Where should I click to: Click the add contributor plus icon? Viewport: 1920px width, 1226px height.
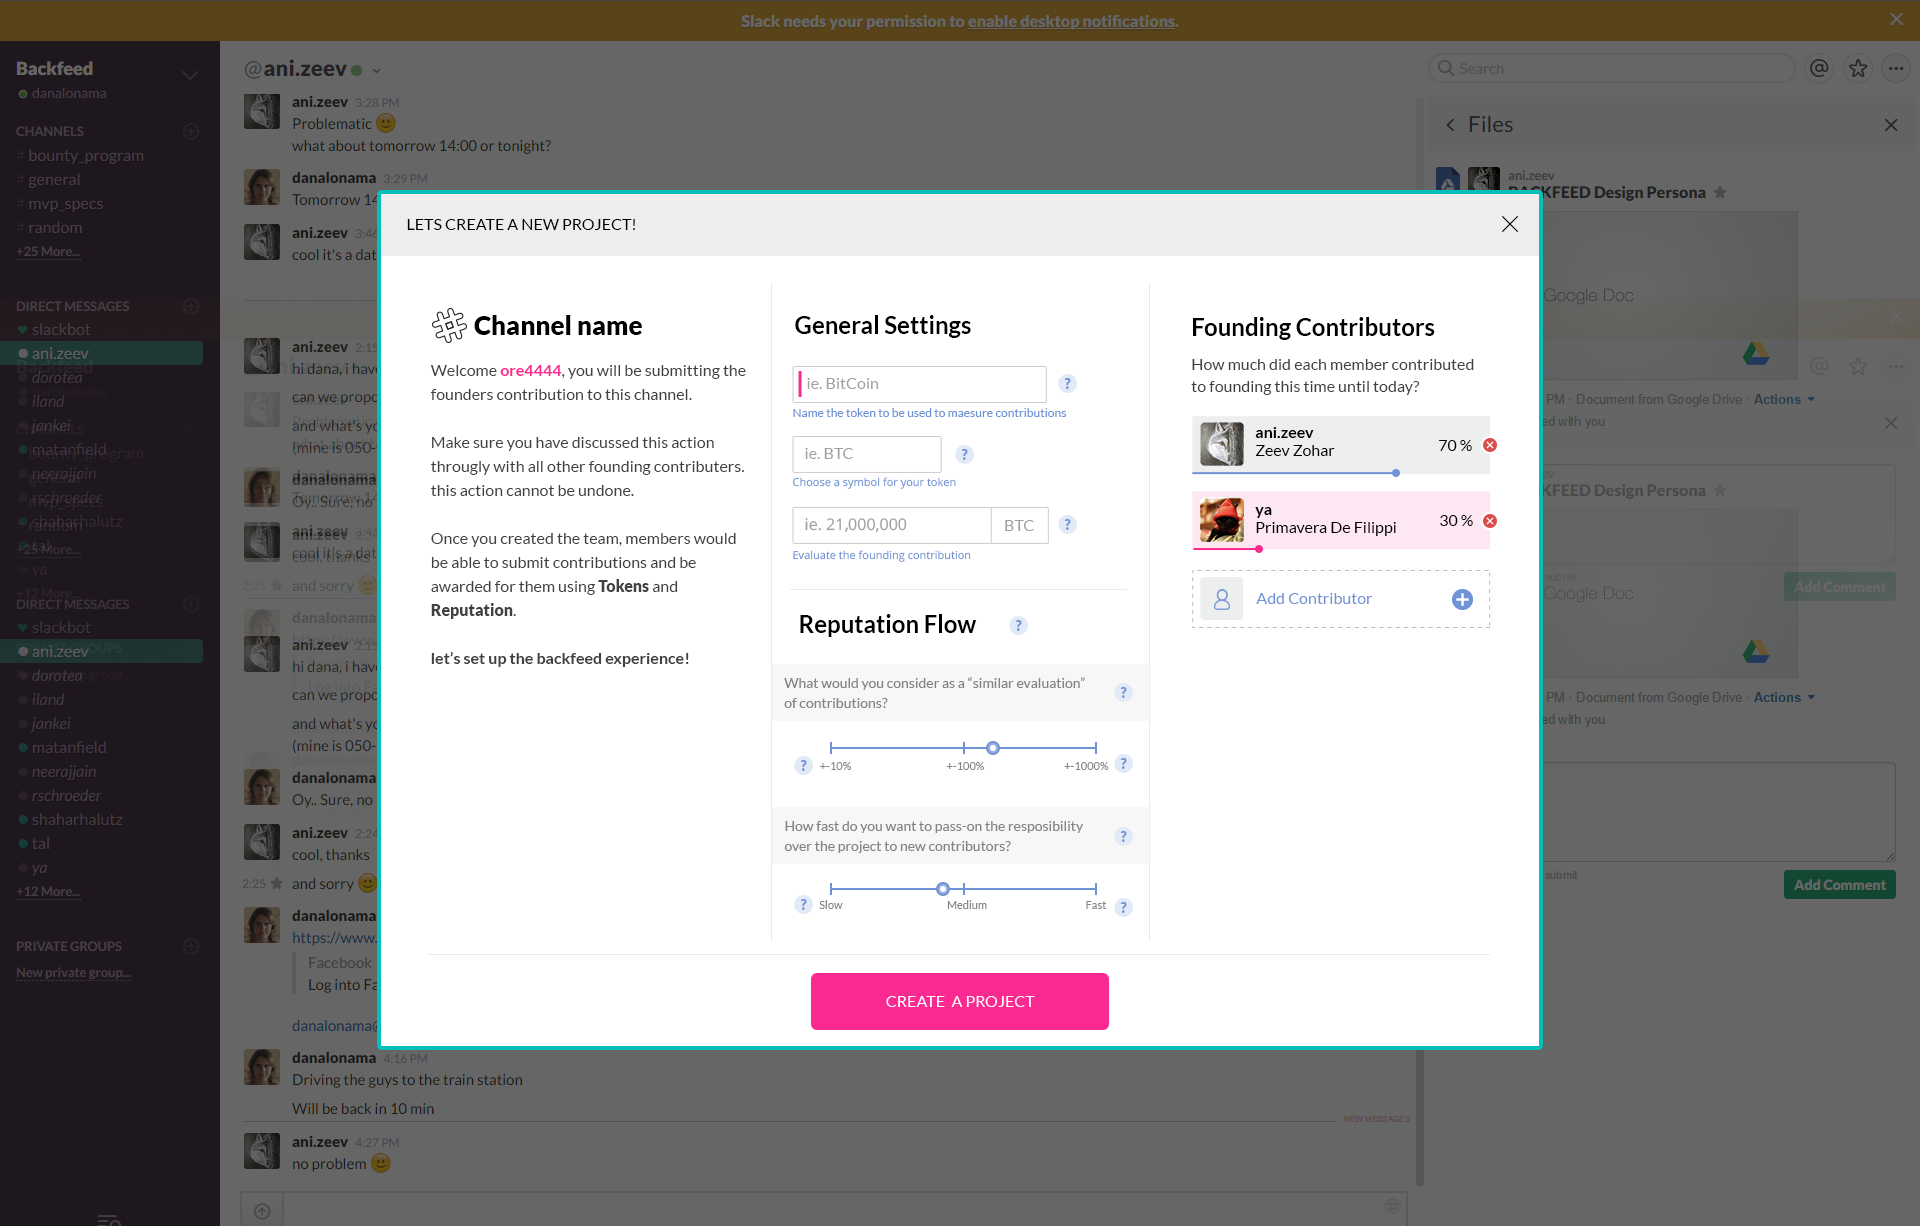[x=1462, y=599]
